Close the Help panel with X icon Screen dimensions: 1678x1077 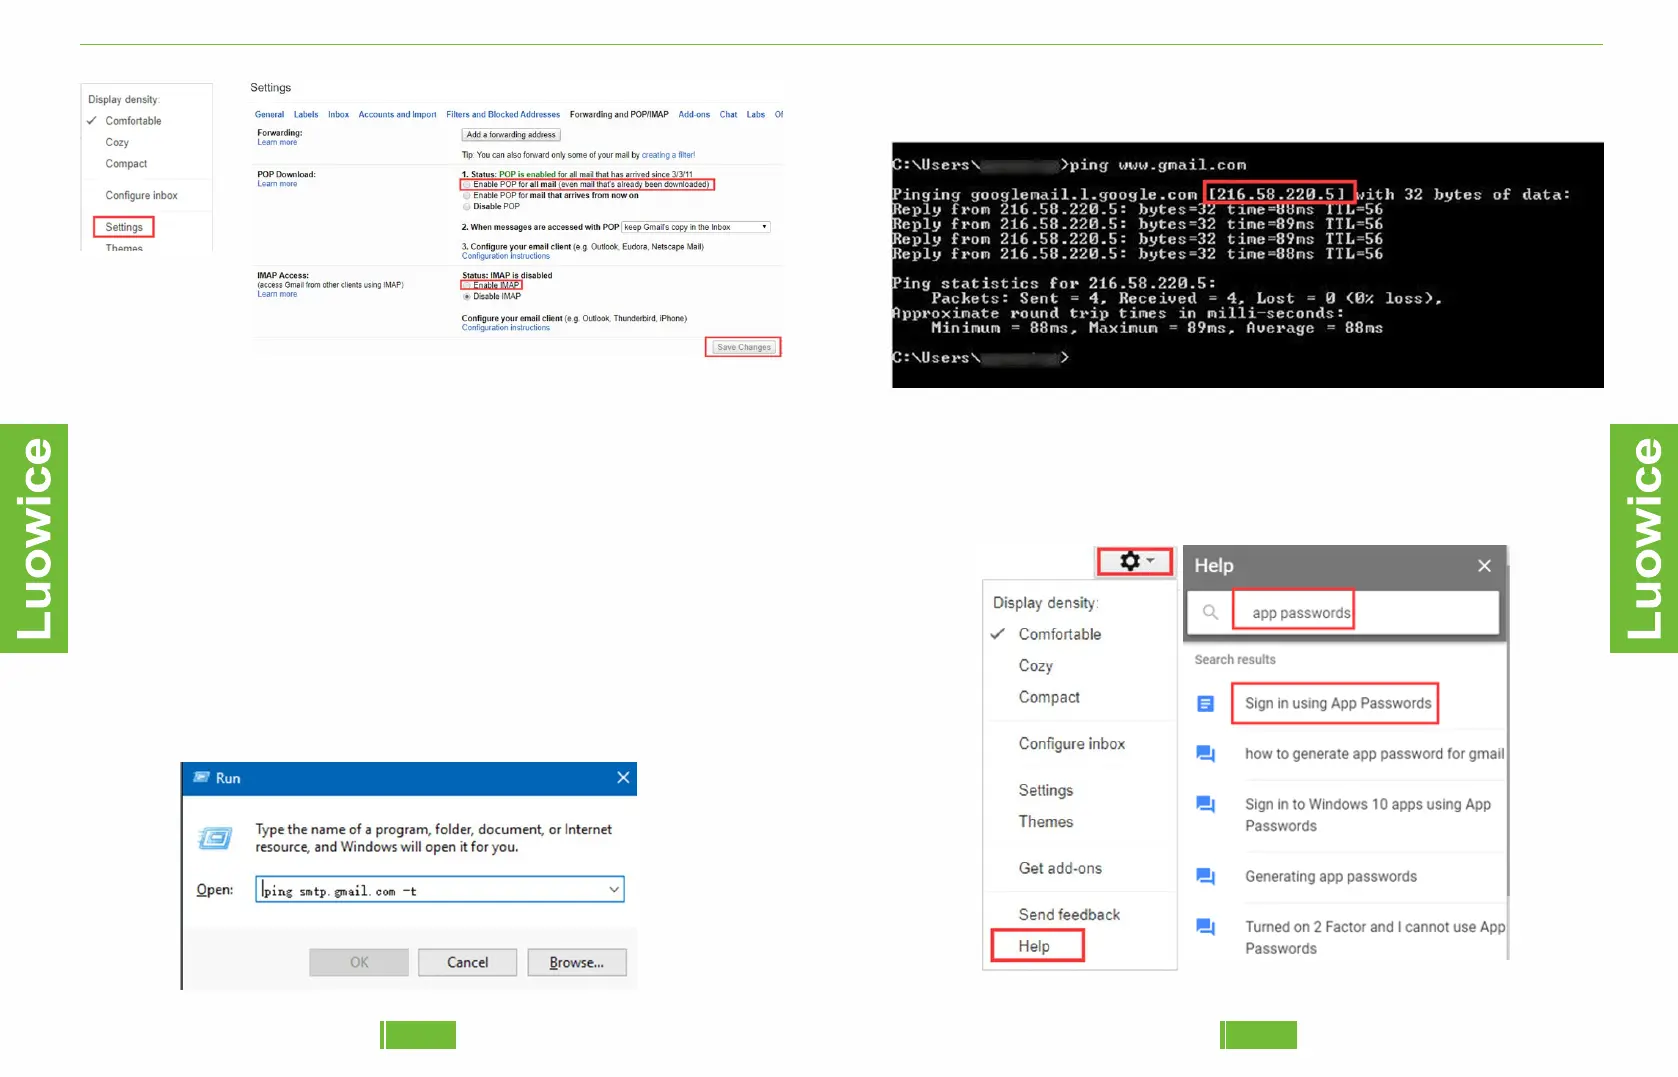click(x=1484, y=566)
